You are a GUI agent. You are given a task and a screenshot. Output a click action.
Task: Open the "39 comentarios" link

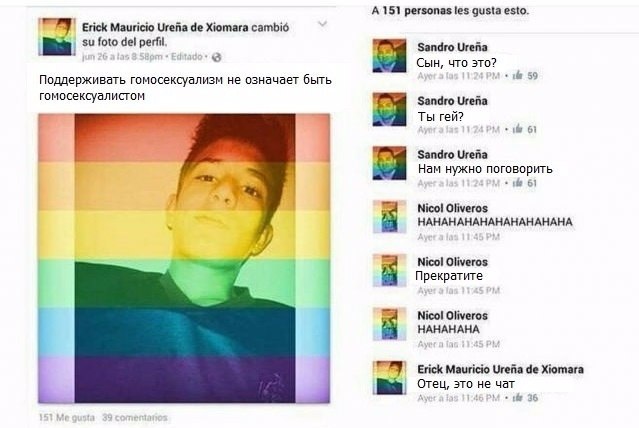tap(134, 417)
